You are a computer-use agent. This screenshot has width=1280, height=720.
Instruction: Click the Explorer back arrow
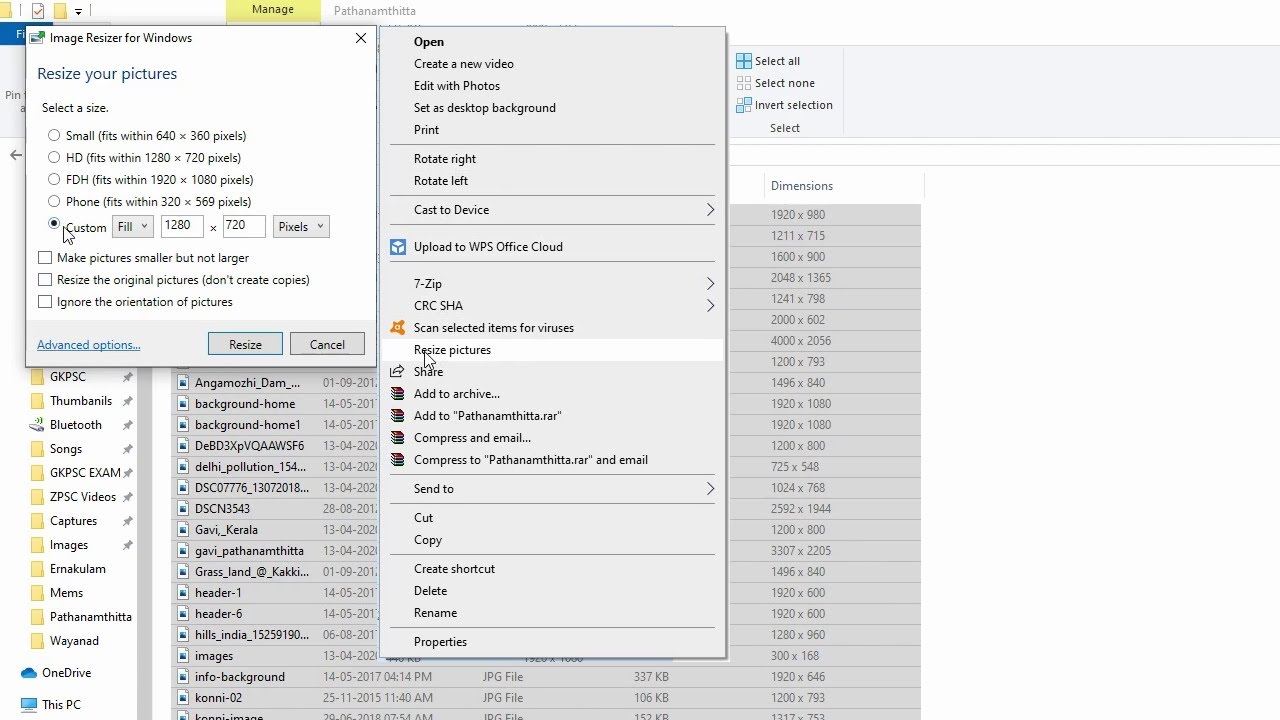pos(15,155)
